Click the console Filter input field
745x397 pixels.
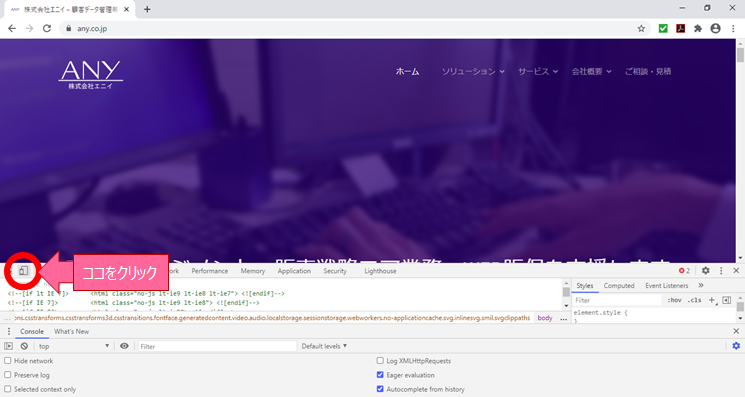point(217,346)
